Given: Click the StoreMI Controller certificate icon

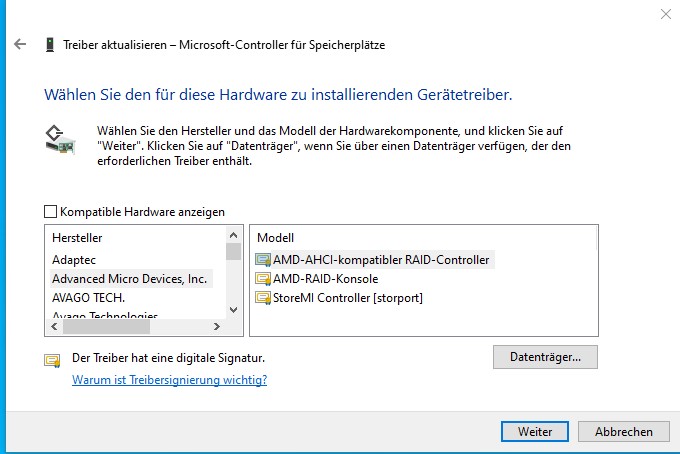Looking at the screenshot, I should pos(263,298).
